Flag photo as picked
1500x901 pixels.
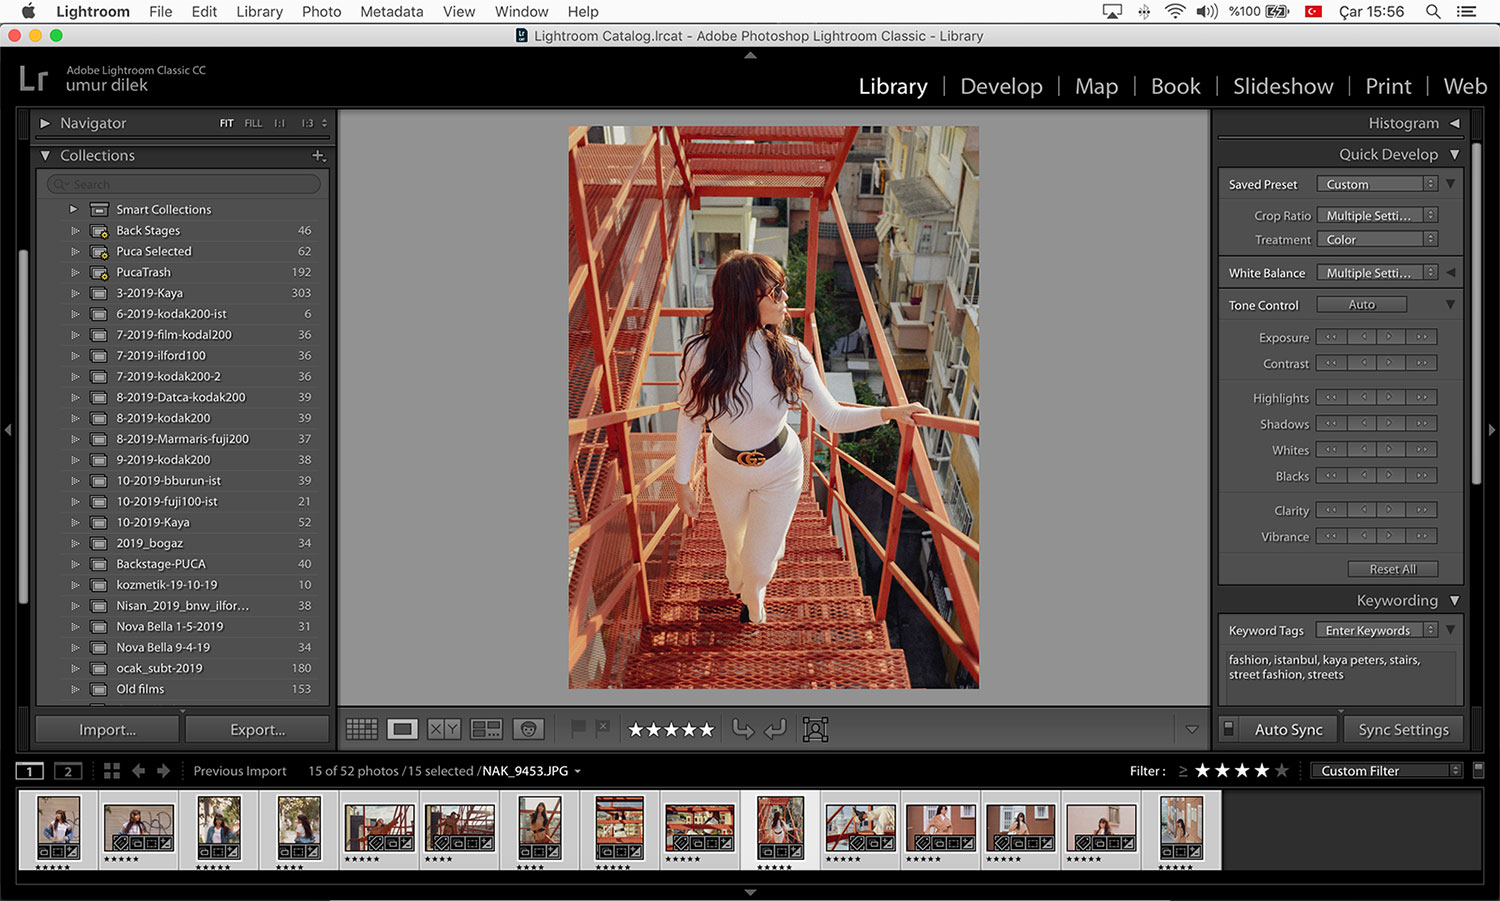point(577,729)
